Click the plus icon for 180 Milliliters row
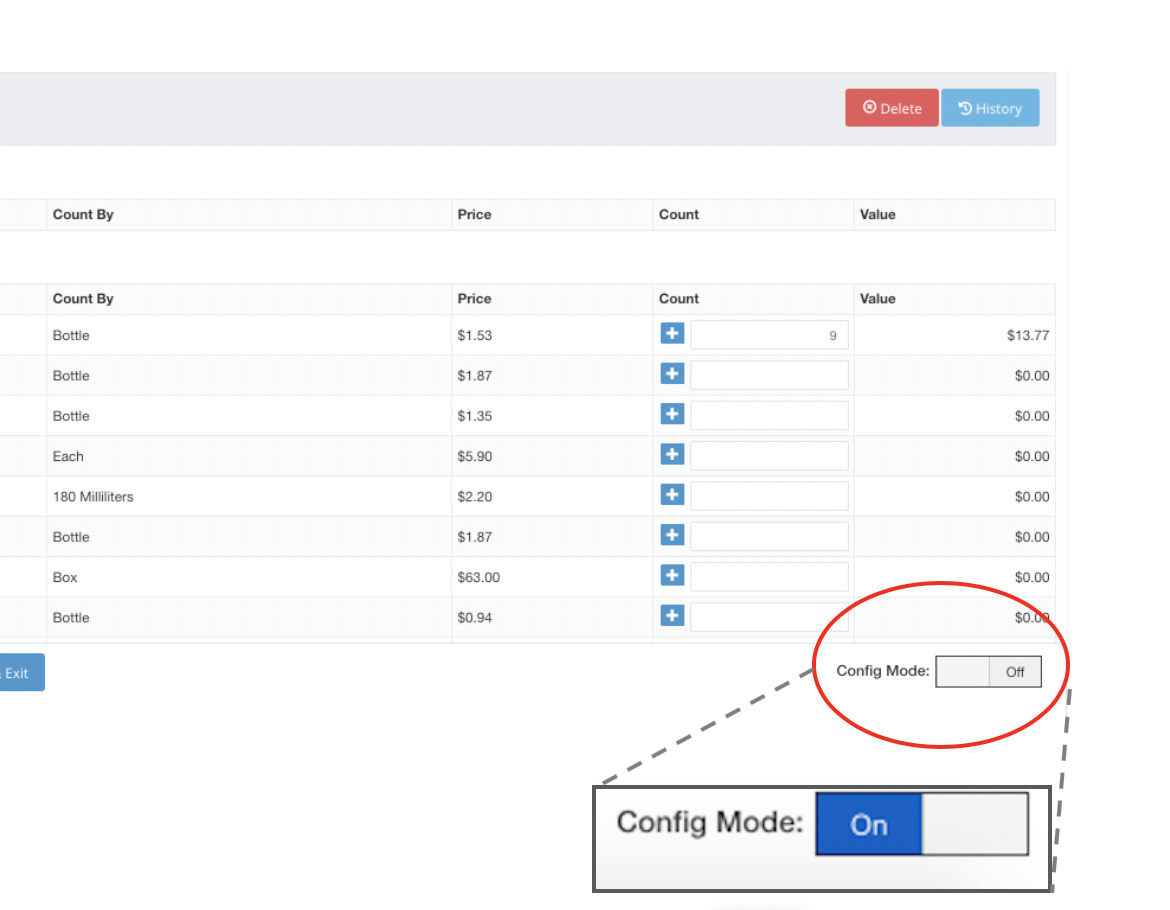This screenshot has width=1170, height=910. [672, 495]
